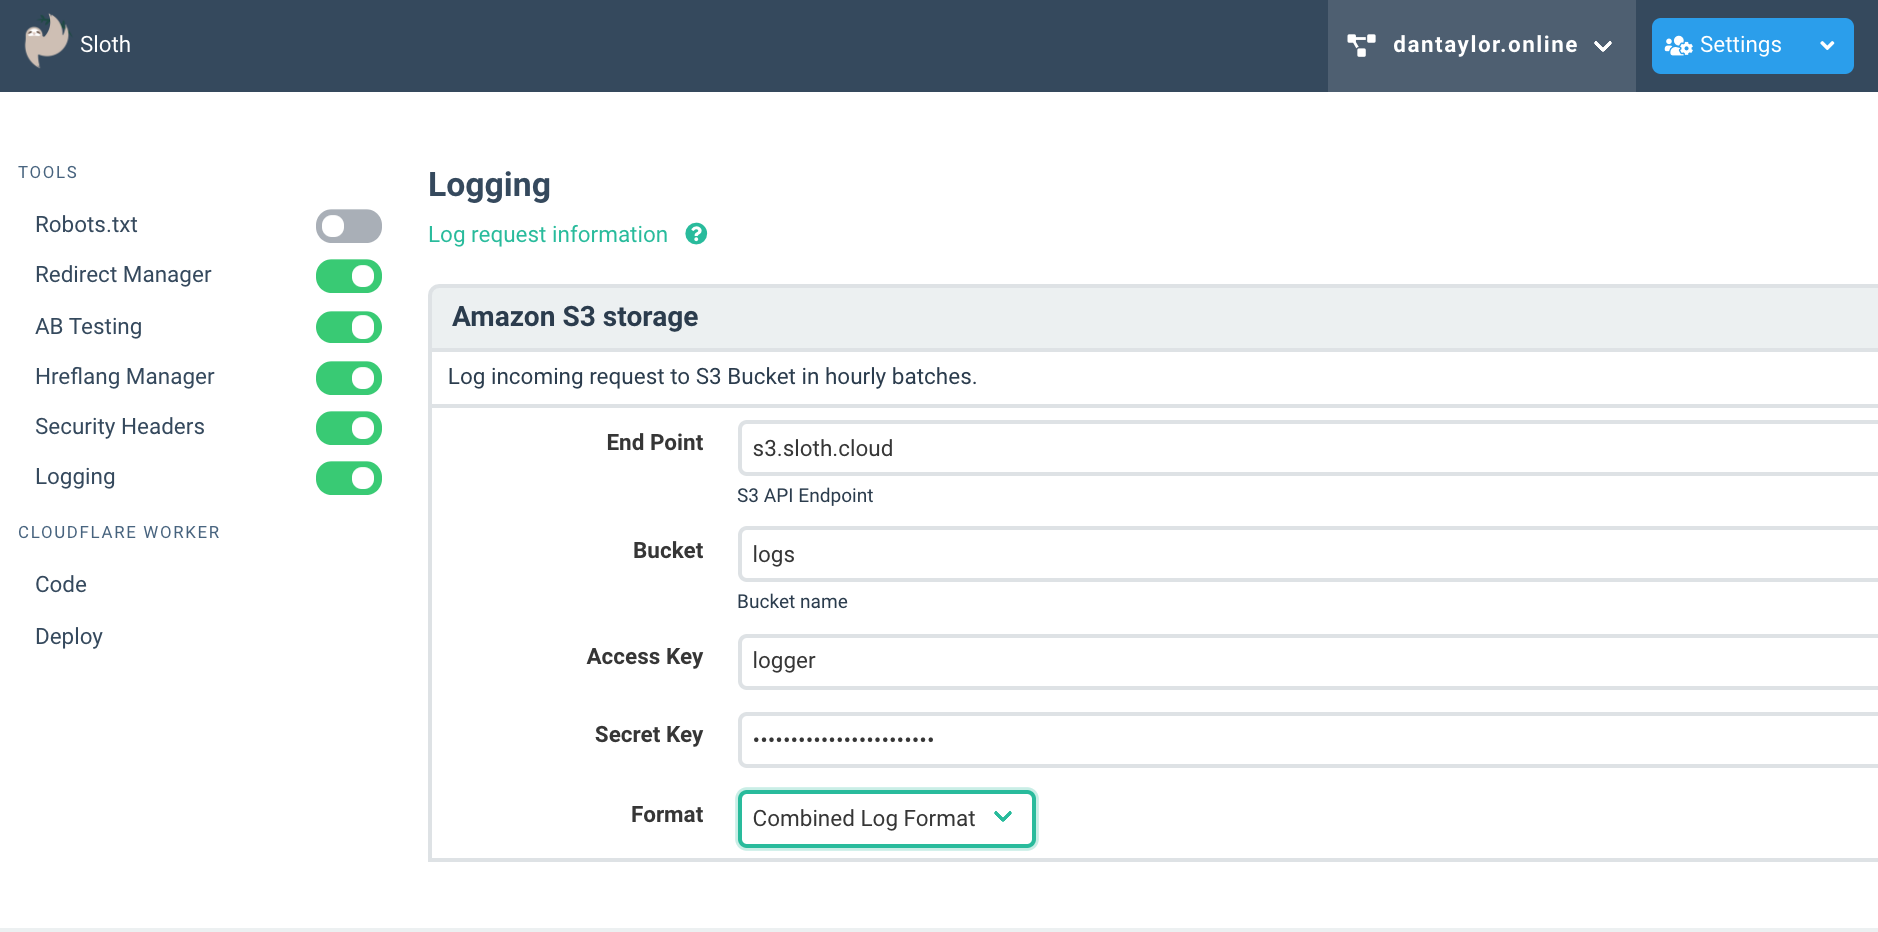Switch off the Hreflang Manager toggle
1878x932 pixels.
click(x=348, y=378)
